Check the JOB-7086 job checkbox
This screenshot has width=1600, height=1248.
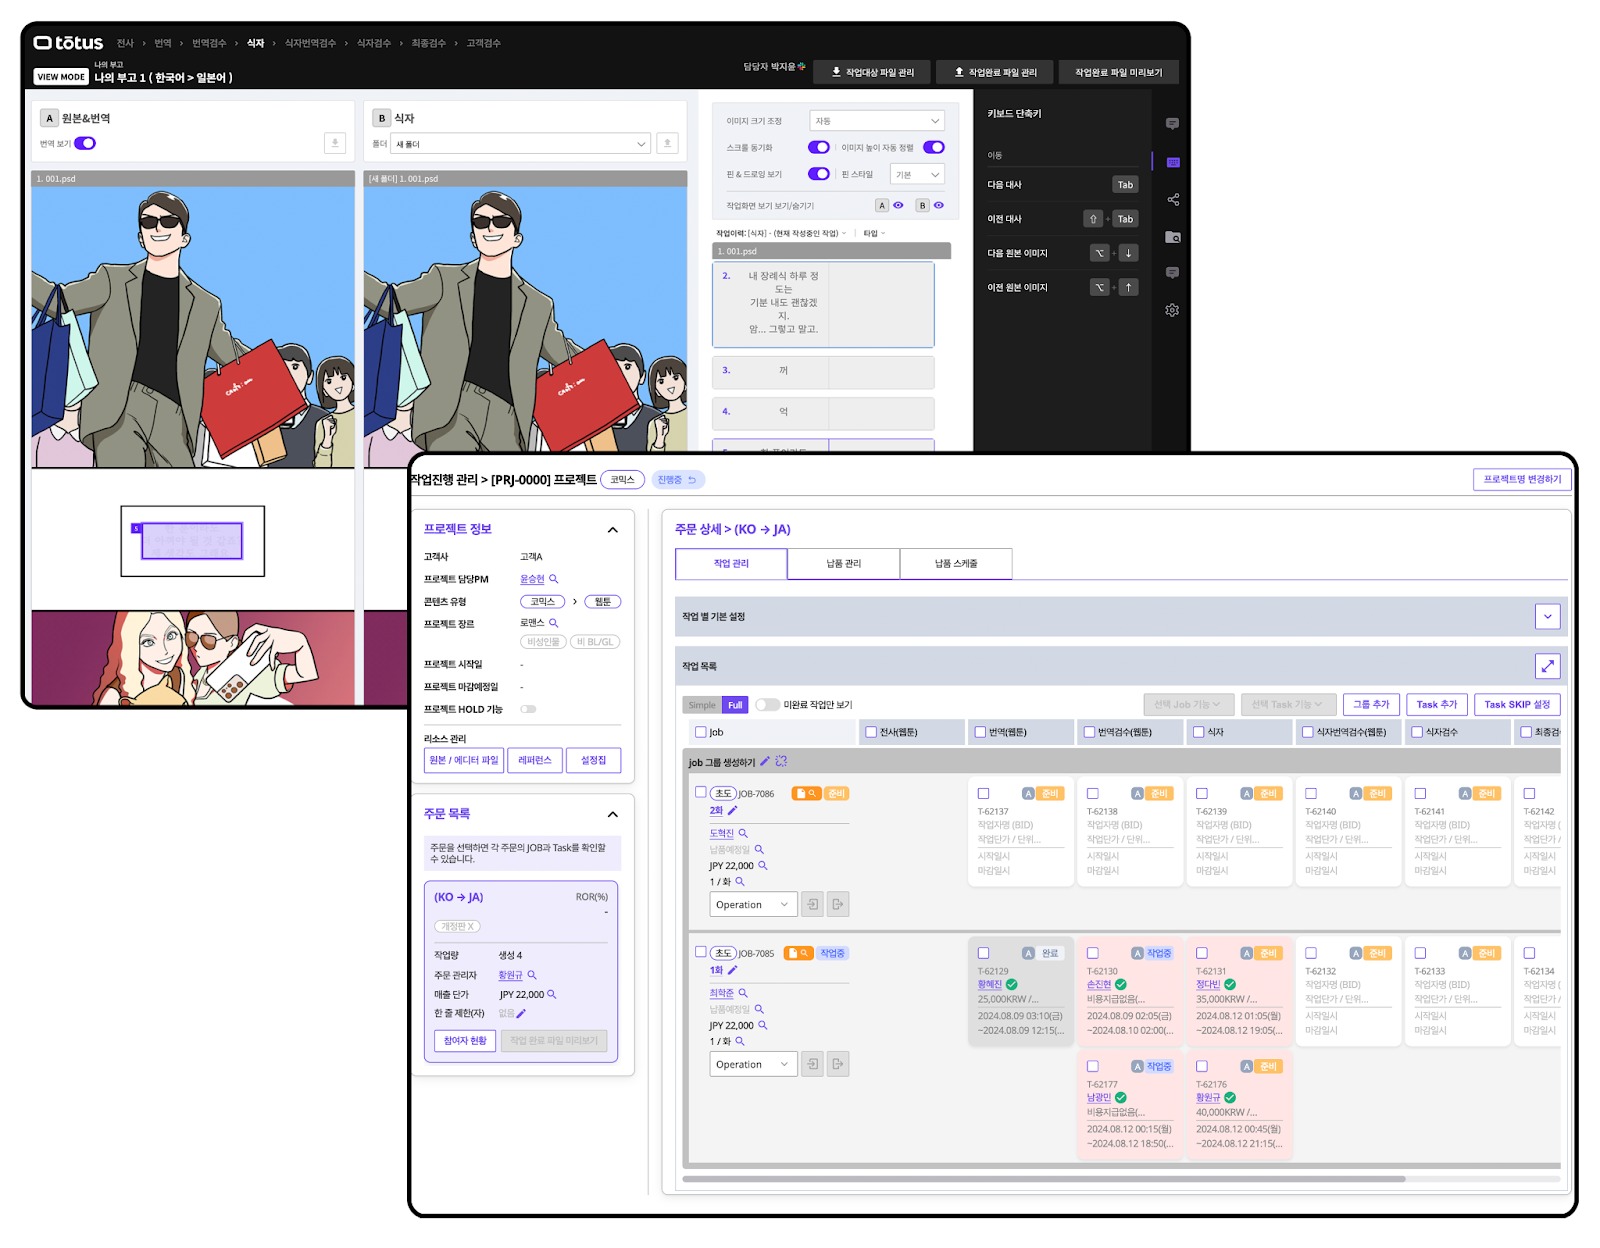coord(701,792)
